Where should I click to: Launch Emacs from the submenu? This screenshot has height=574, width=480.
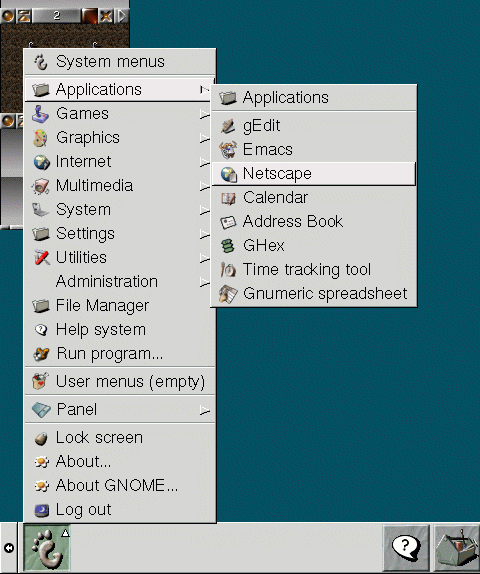pyautogui.click(x=314, y=149)
